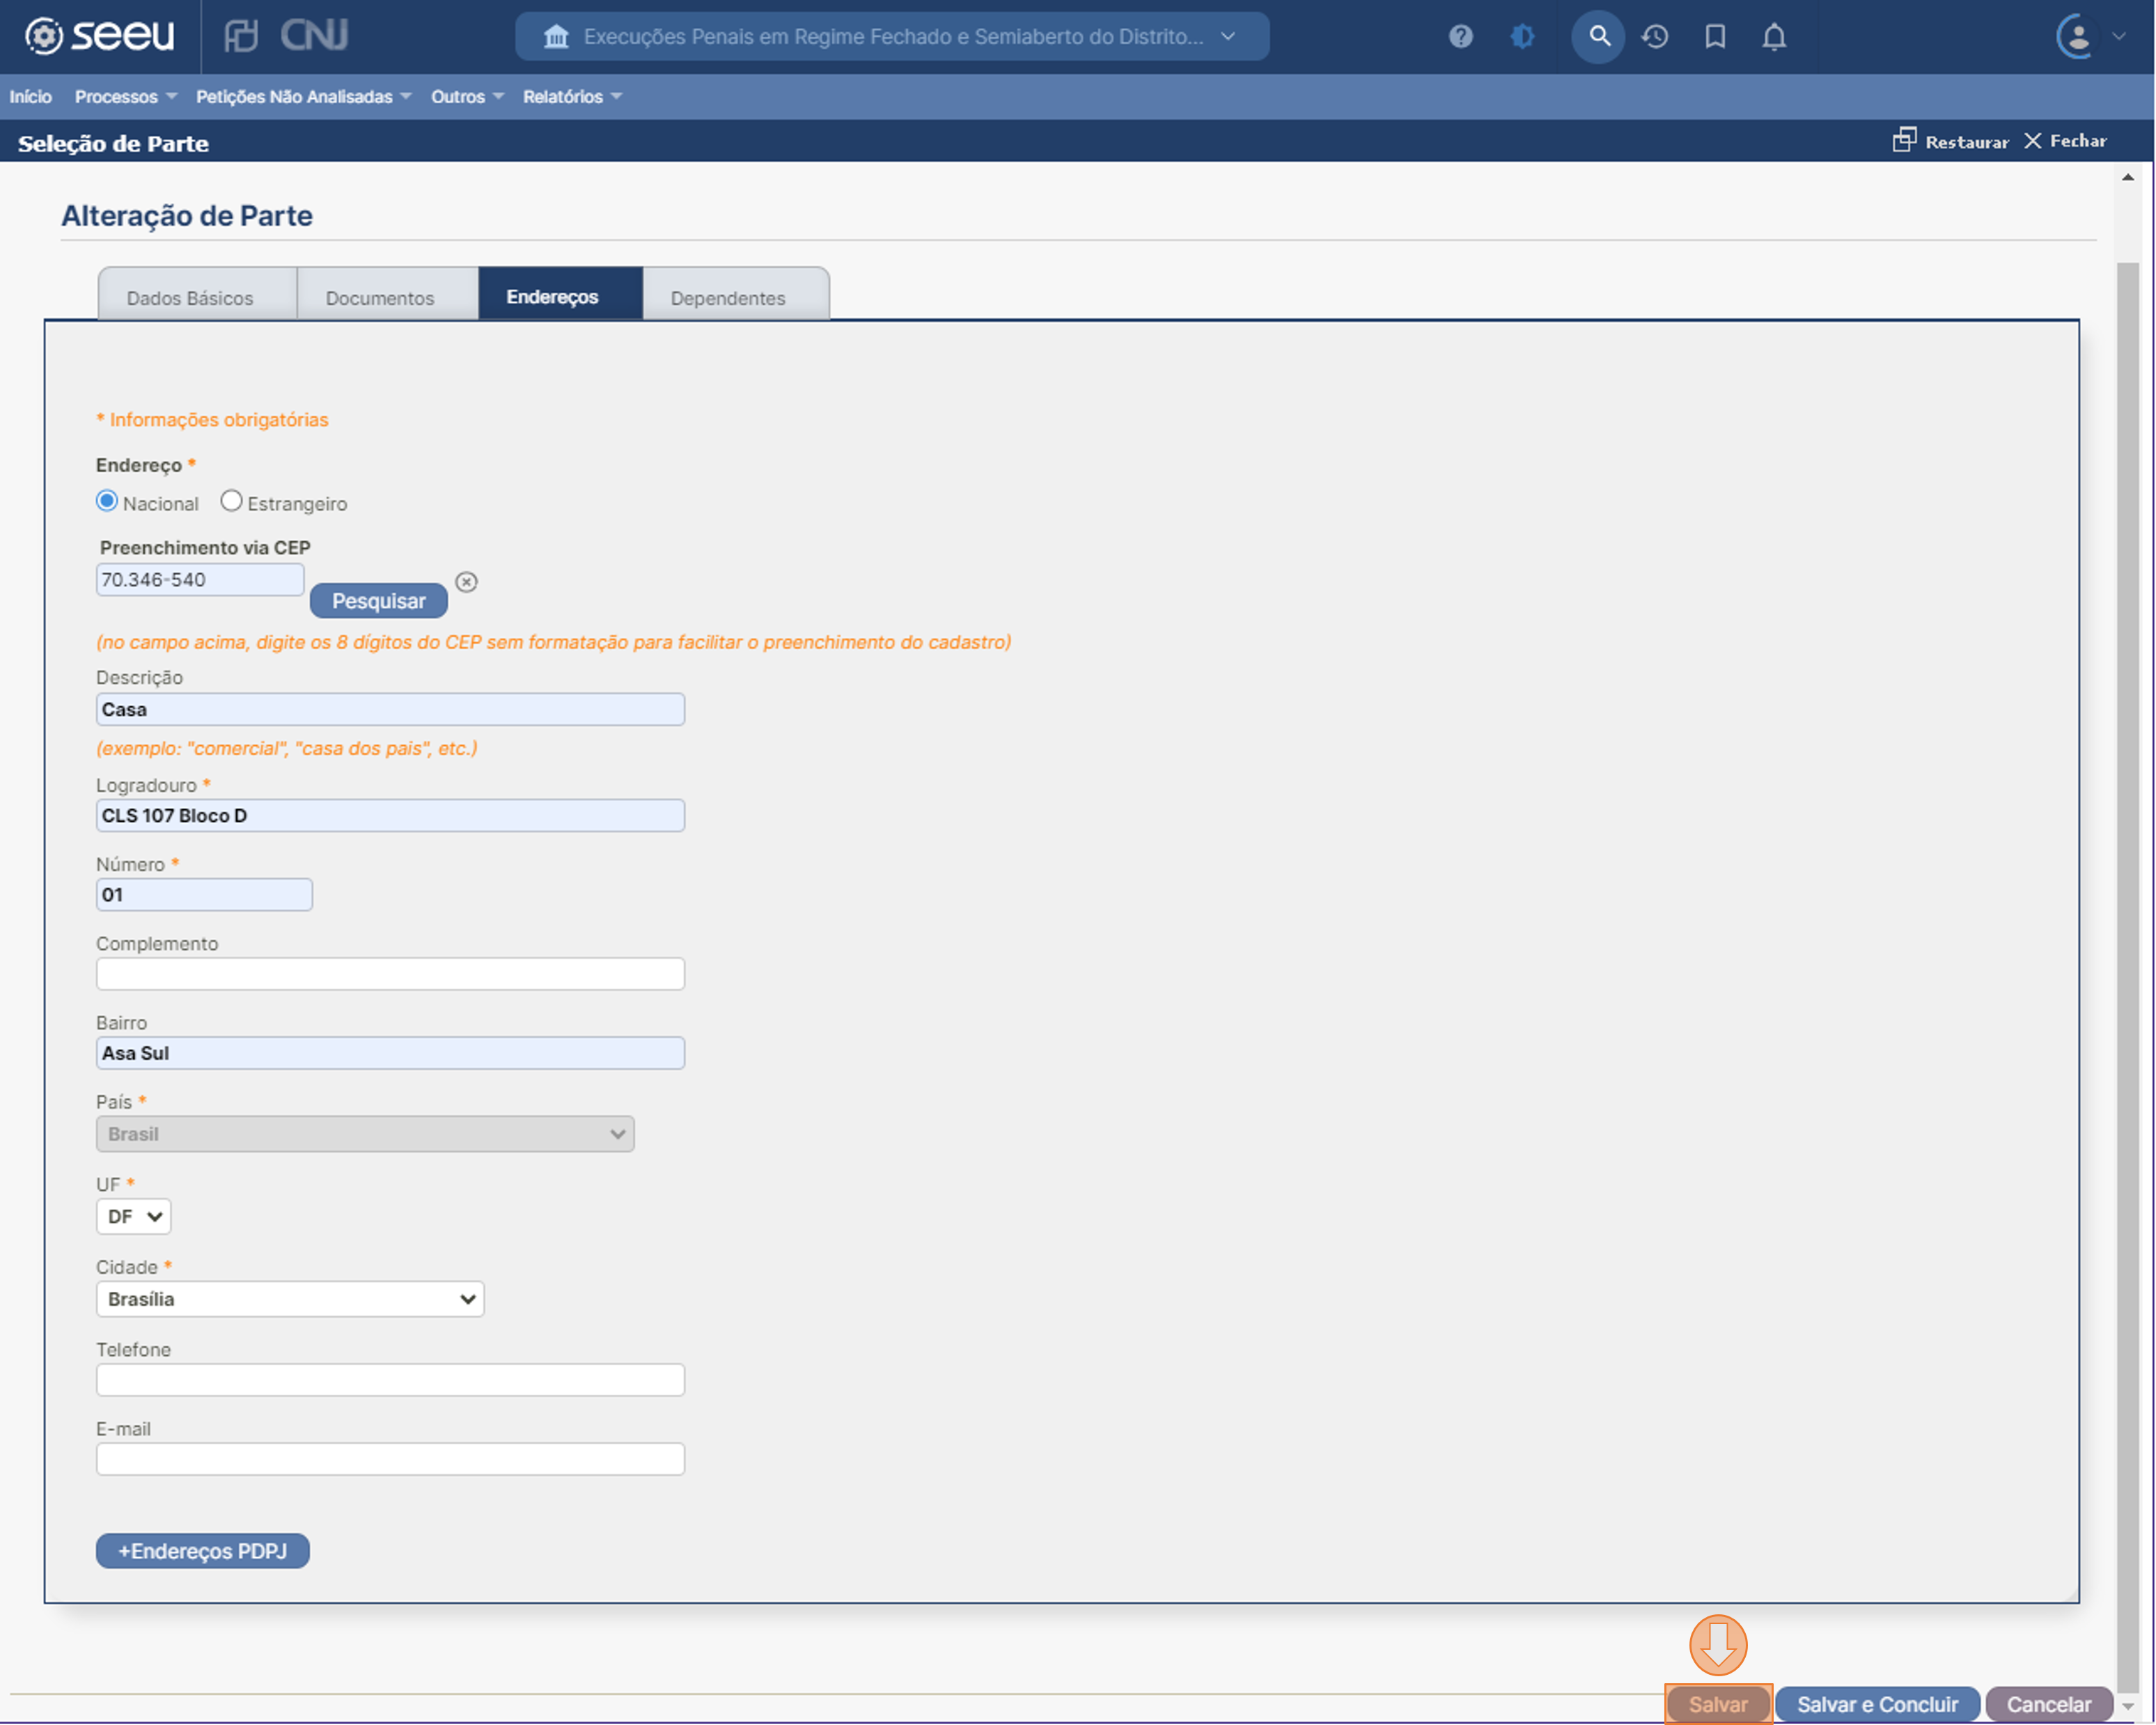Click the Restaurar window icon
This screenshot has height=1725, width=2156.
pyautogui.click(x=1904, y=140)
